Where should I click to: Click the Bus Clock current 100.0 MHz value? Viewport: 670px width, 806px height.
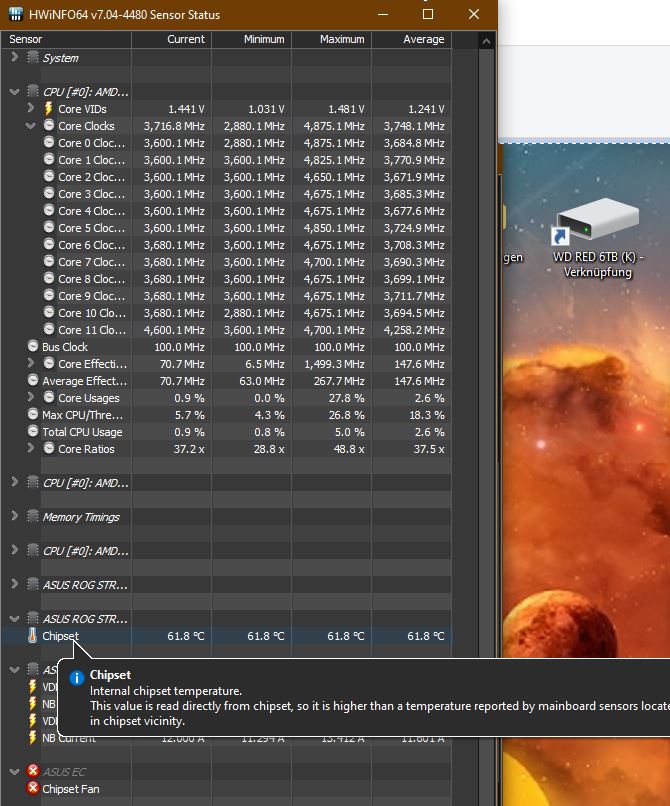179,347
